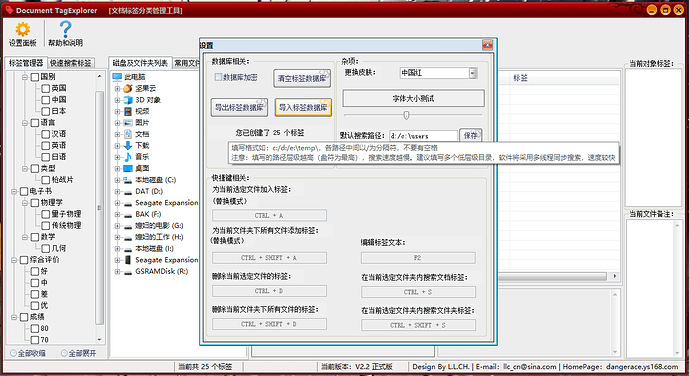Click the 保存 button beside search path
Viewport: 689px width, 376px height.
point(471,135)
